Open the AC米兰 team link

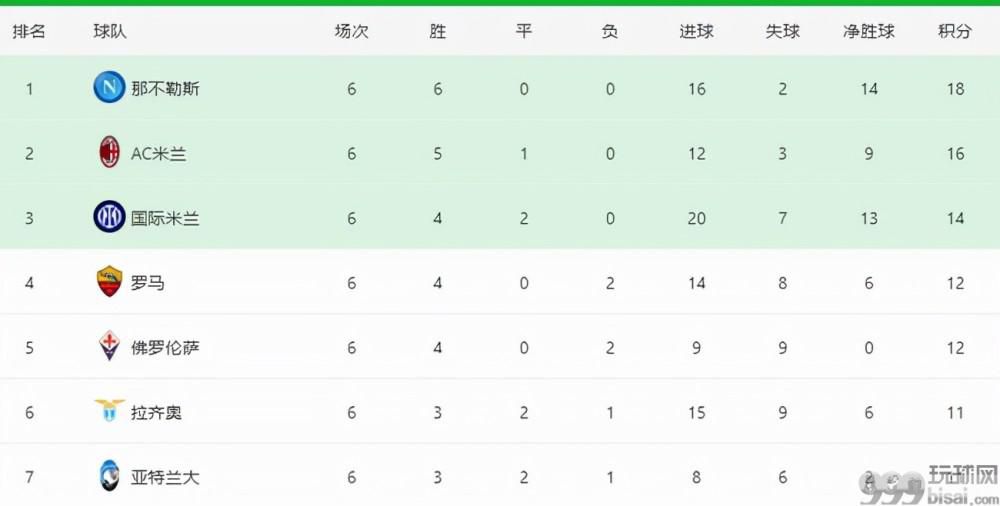[x=159, y=154]
